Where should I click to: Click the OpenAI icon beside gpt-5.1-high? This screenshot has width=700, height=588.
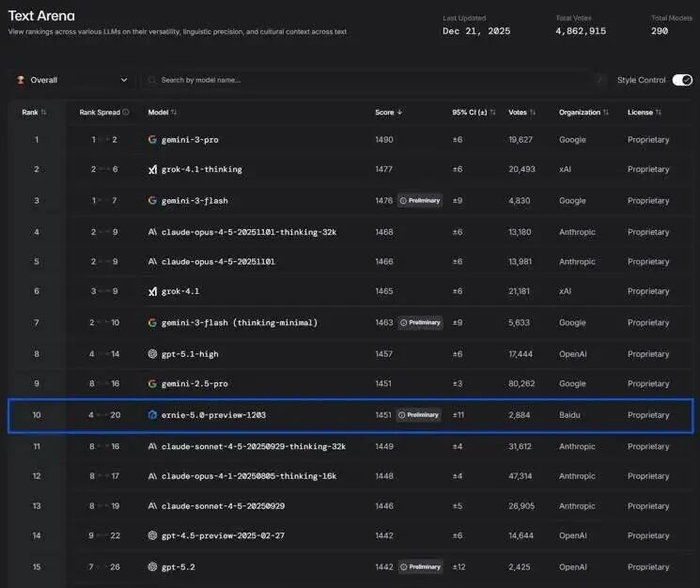point(152,354)
